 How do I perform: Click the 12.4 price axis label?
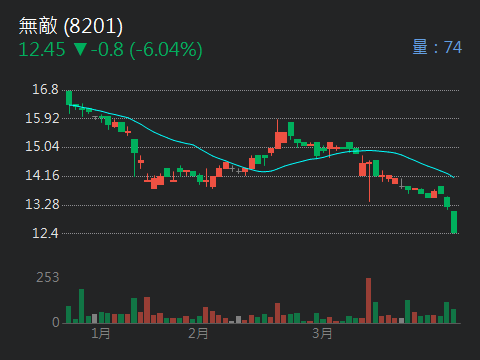click(x=45, y=233)
